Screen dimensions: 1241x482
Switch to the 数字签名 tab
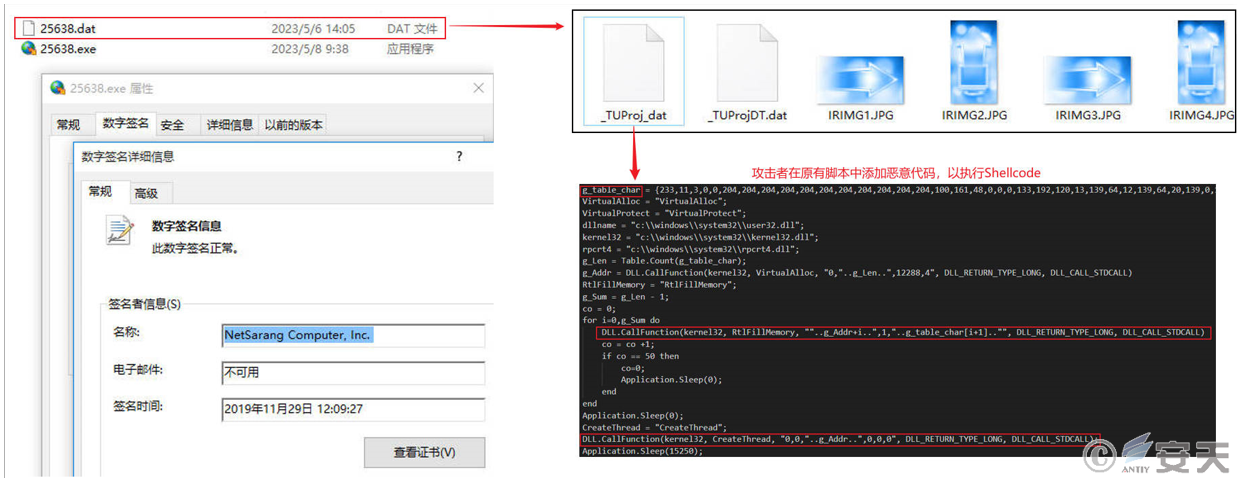click(125, 124)
